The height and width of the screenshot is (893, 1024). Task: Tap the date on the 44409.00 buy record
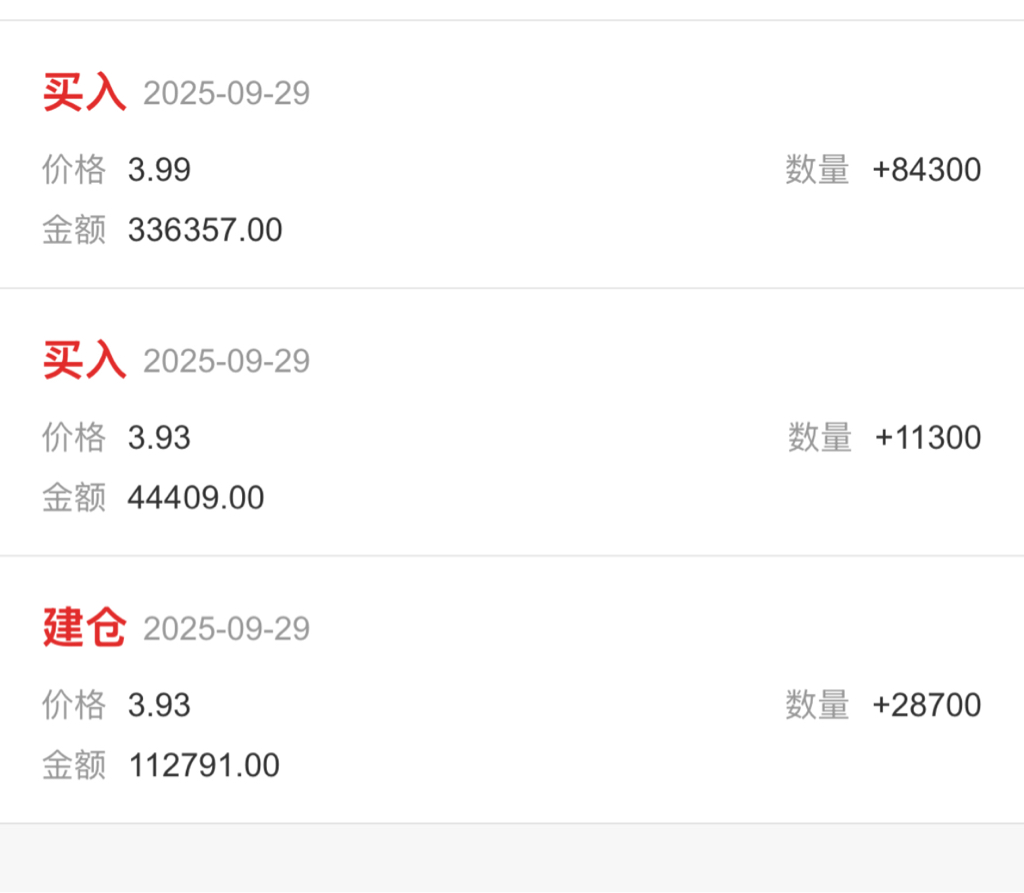226,360
